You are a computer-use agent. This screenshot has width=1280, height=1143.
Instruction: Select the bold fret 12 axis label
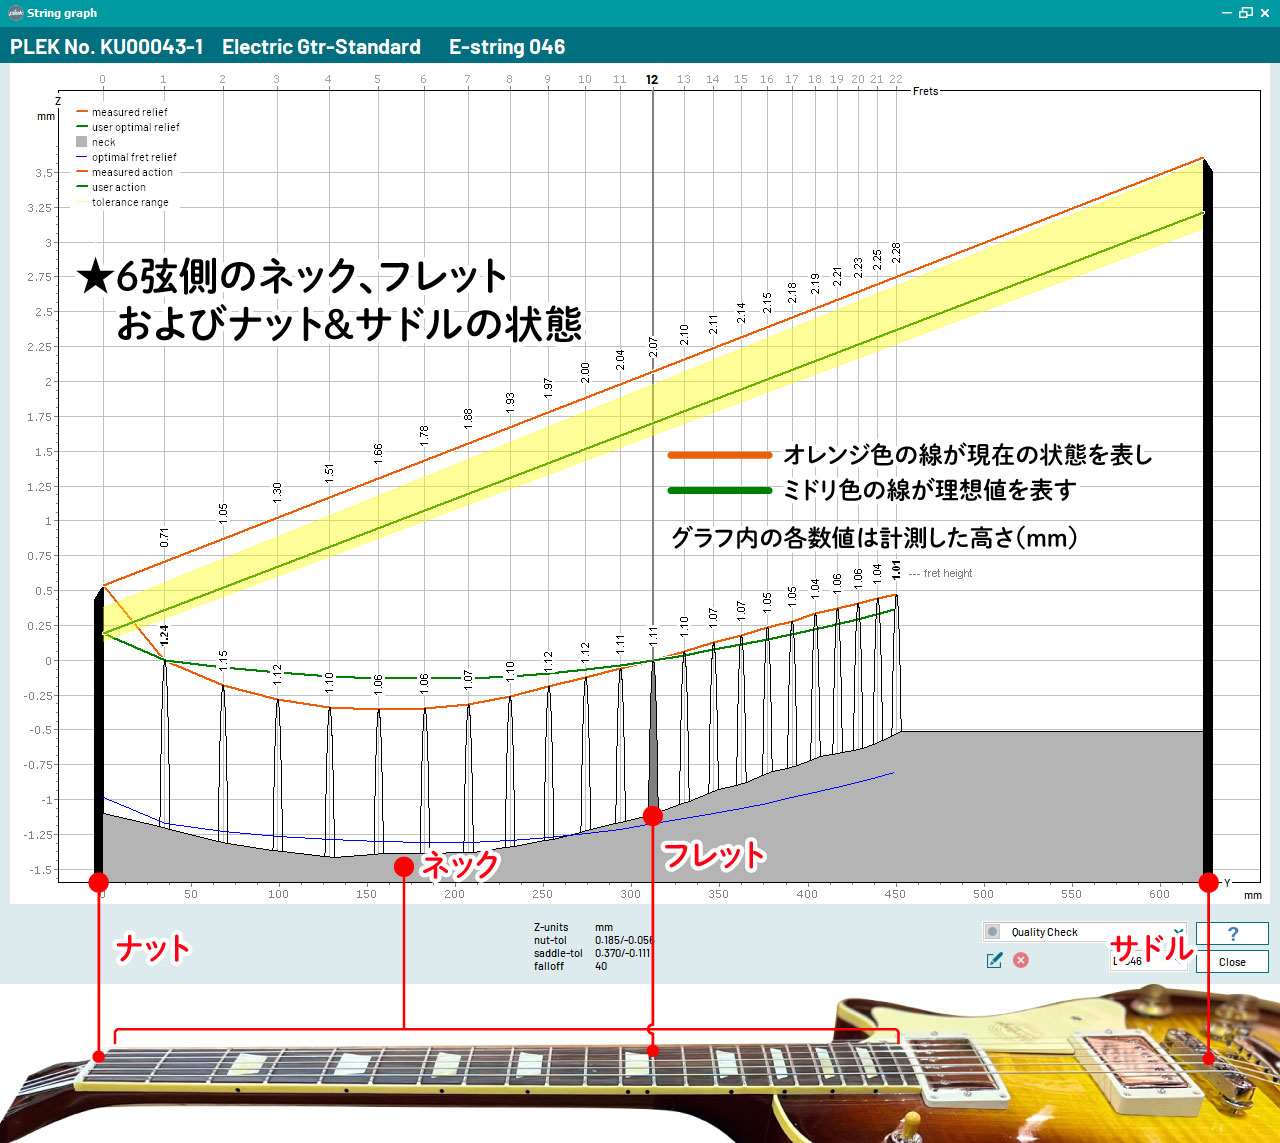pyautogui.click(x=652, y=79)
